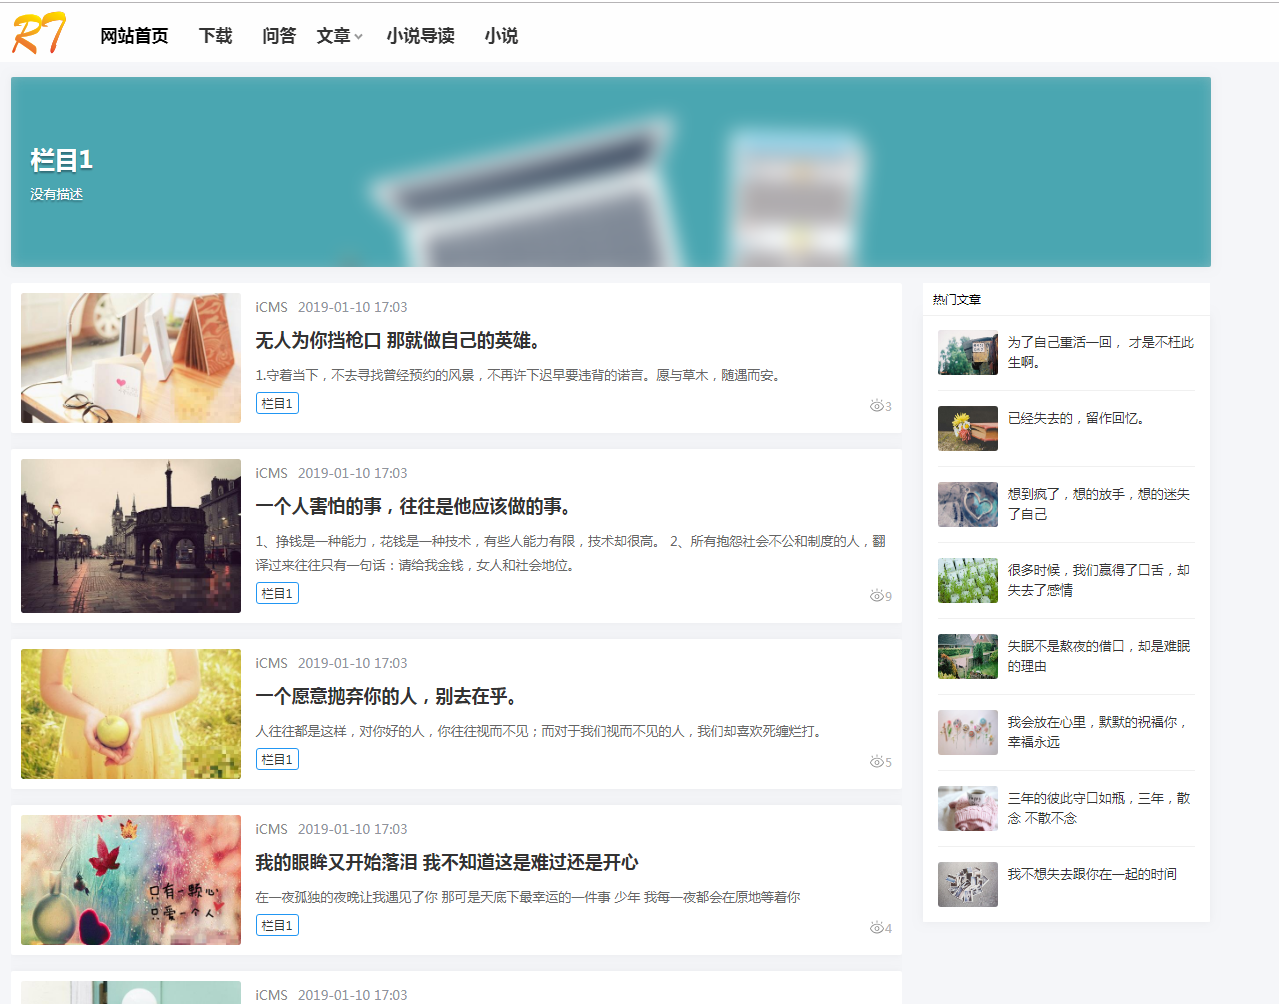Click the 栏目1 tag under 一个愿意抛弃你的人
Screen dimensions: 1279x1004
coord(277,759)
